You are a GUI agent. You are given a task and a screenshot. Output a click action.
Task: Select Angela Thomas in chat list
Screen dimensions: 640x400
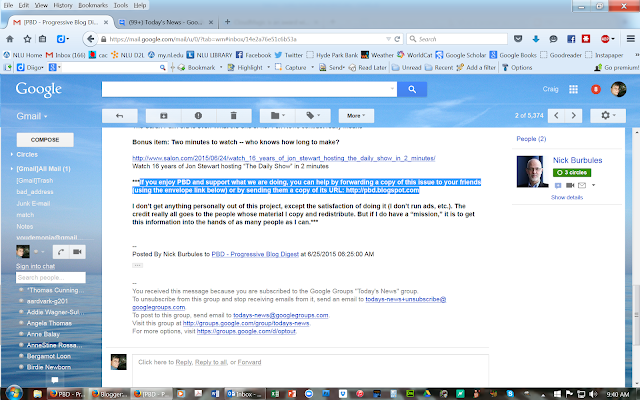49,323
